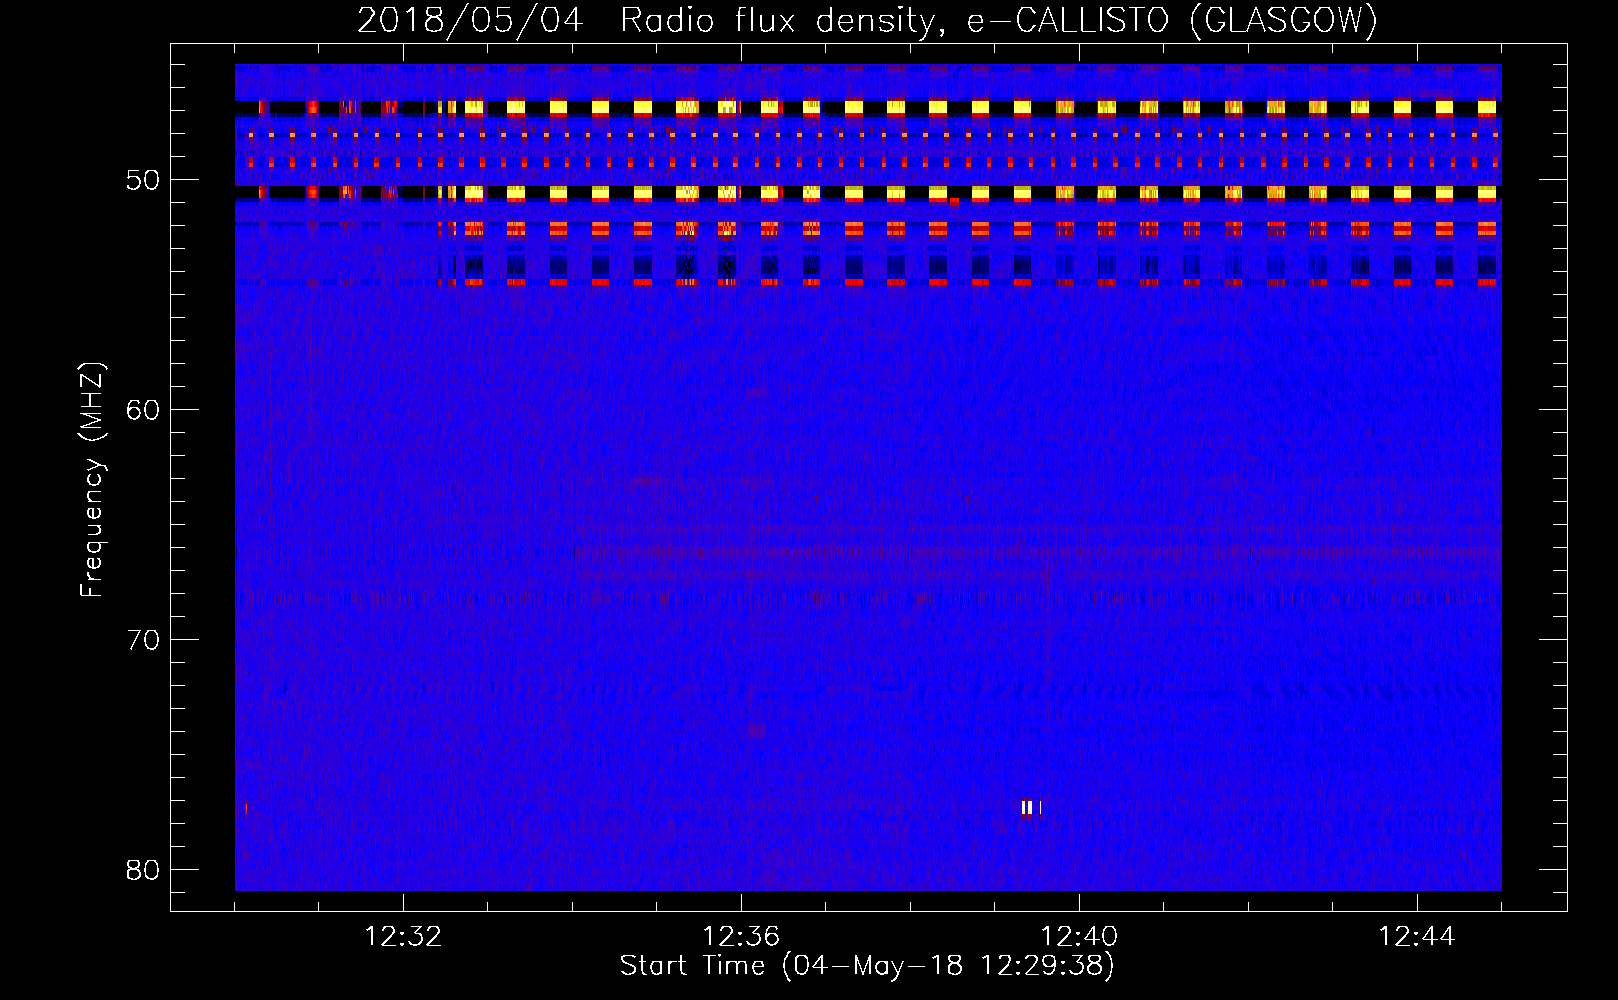Select the '12:40' time tick label
This screenshot has height=1000, width=1618.
point(1079,937)
